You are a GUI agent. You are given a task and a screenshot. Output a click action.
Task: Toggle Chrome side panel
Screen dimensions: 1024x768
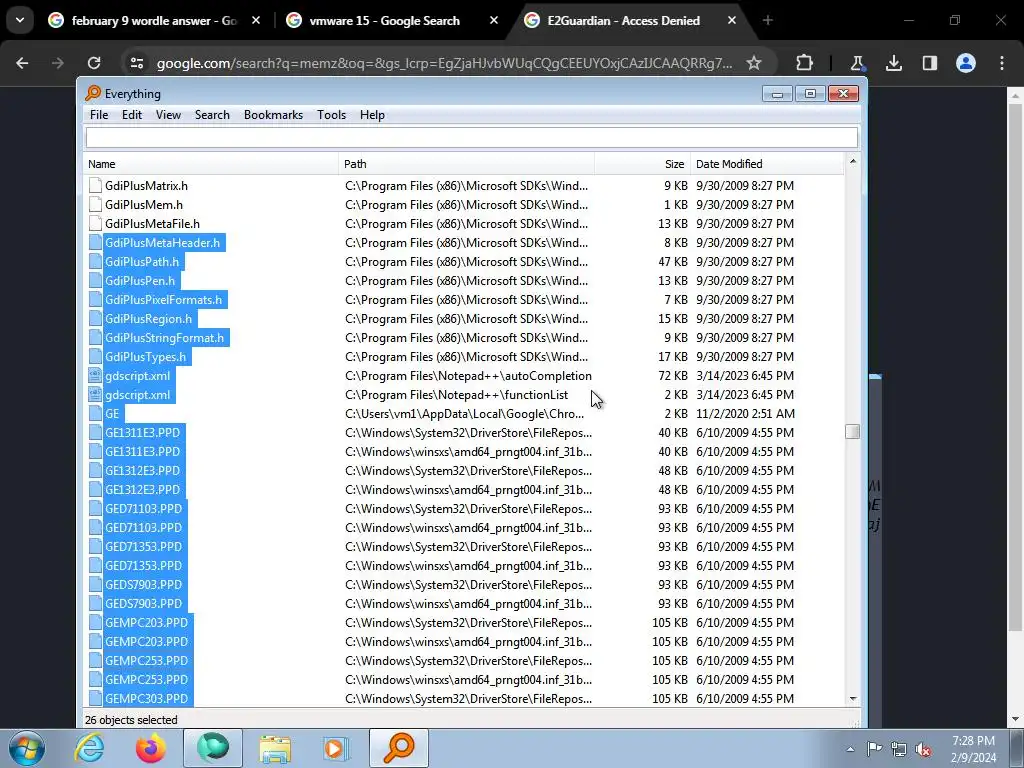(929, 63)
